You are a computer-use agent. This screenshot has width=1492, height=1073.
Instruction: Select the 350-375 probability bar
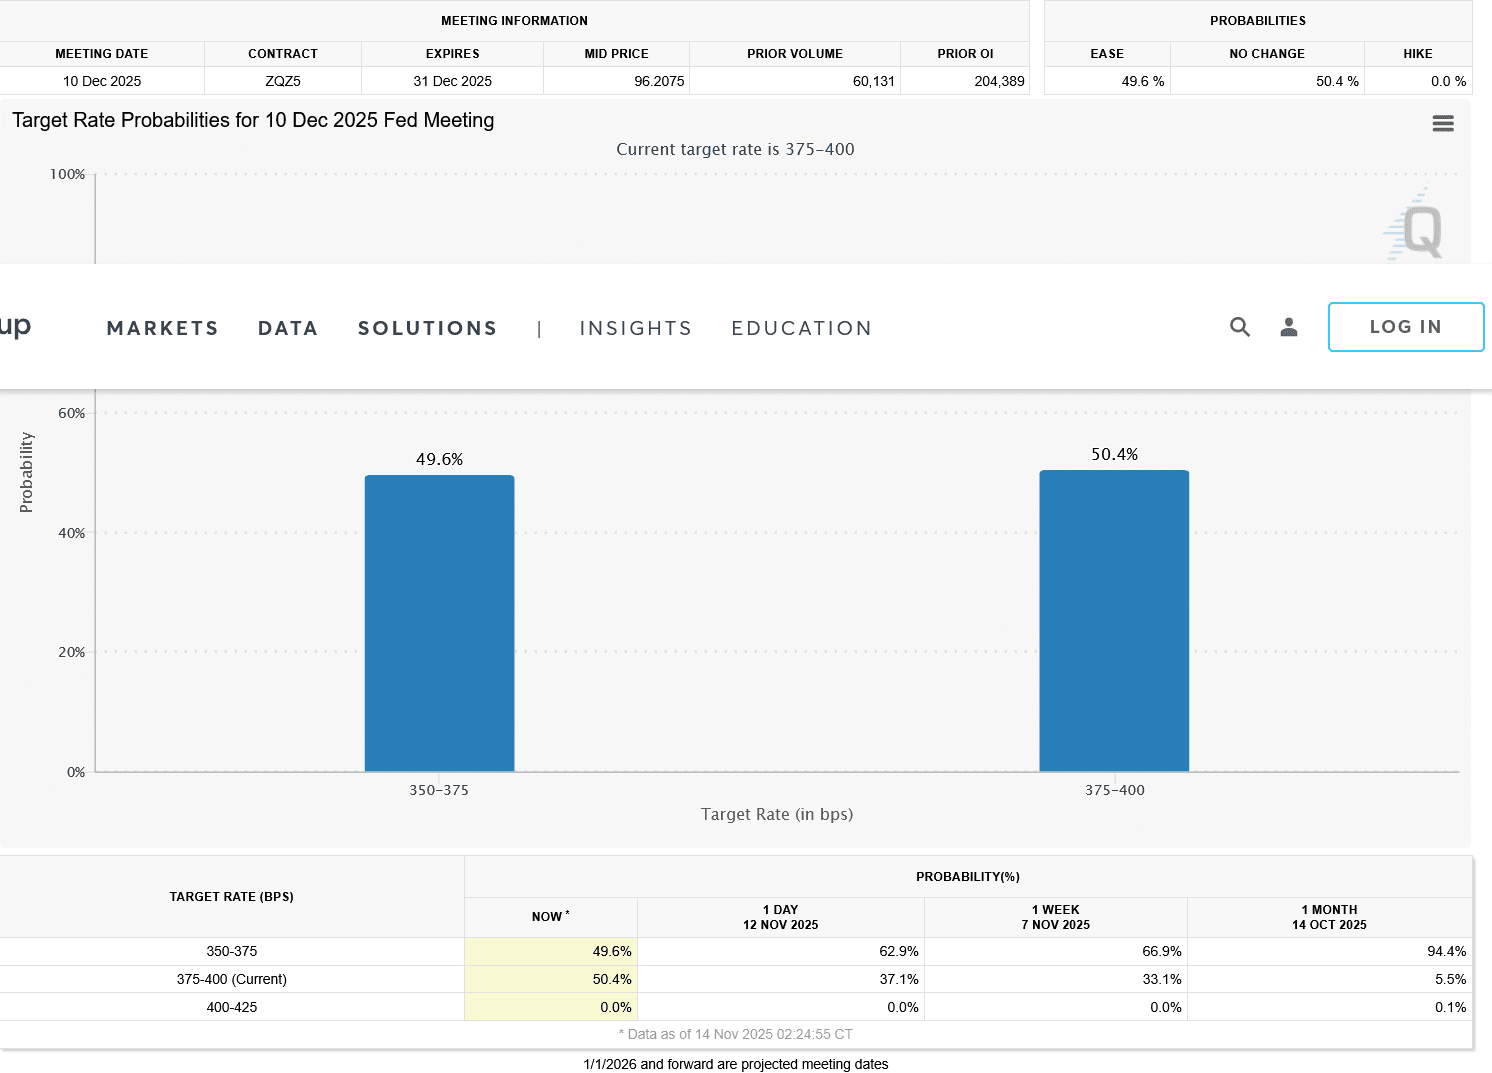coord(440,620)
